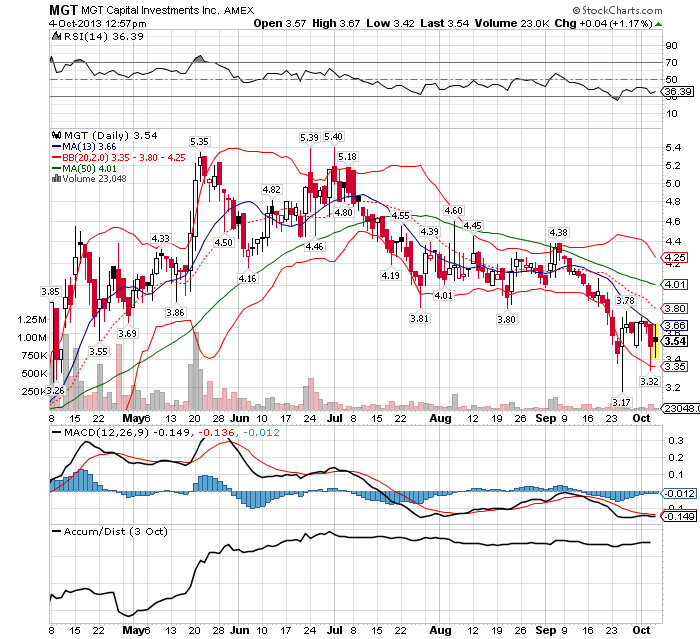The image size is (700, 639).
Task: Click the red 3.35 lower band tag
Action: pyautogui.click(x=675, y=367)
